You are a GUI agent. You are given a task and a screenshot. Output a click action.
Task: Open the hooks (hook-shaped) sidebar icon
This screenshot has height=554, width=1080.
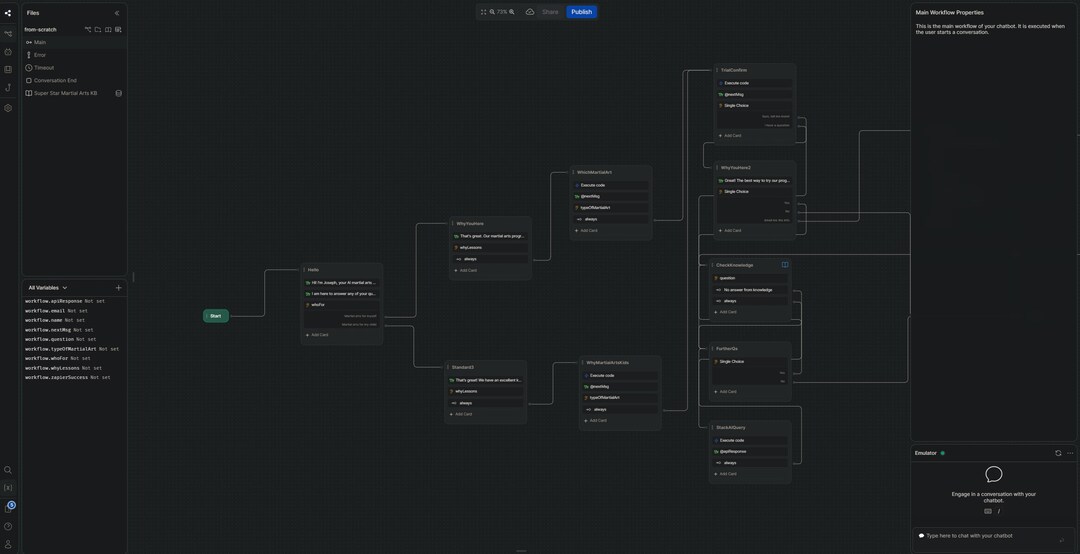coord(8,88)
